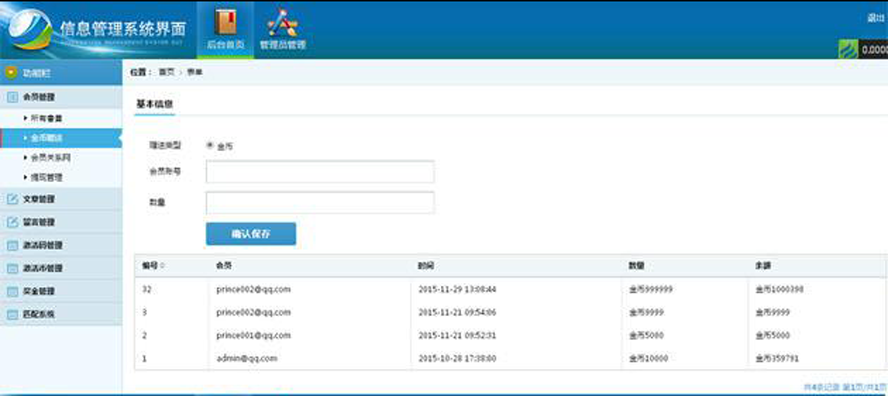The height and width of the screenshot is (396, 888).
Task: Expand the 会员管理 menu section
Action: 61,97
